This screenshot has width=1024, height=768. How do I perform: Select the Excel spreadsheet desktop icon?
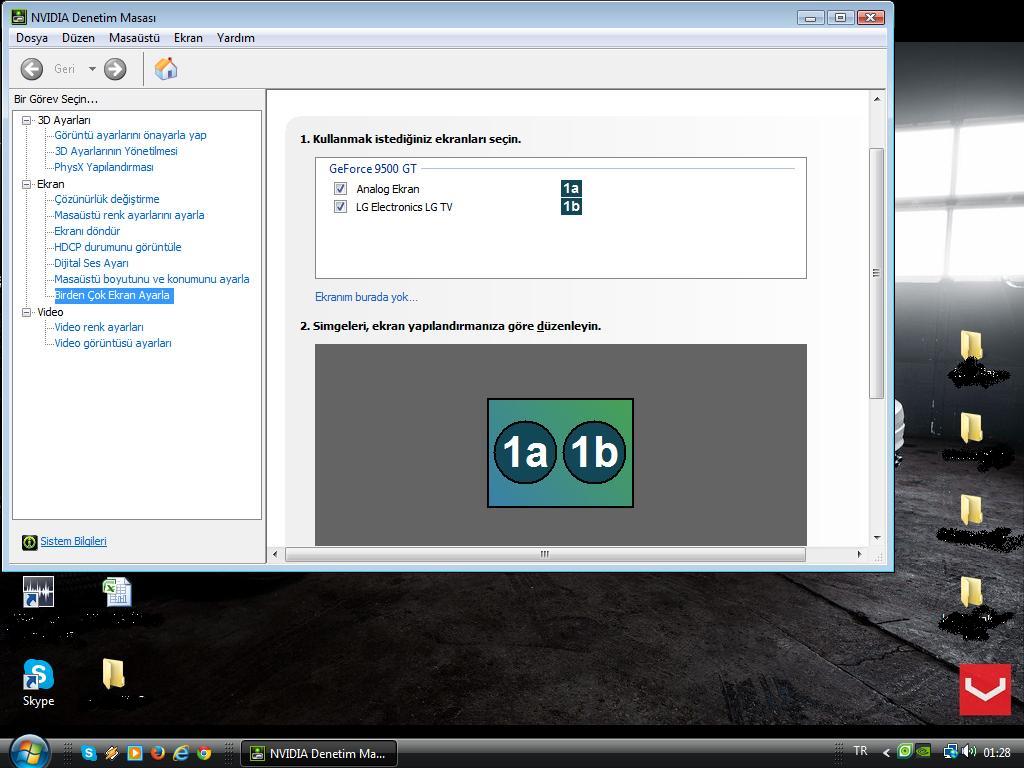tap(118, 592)
